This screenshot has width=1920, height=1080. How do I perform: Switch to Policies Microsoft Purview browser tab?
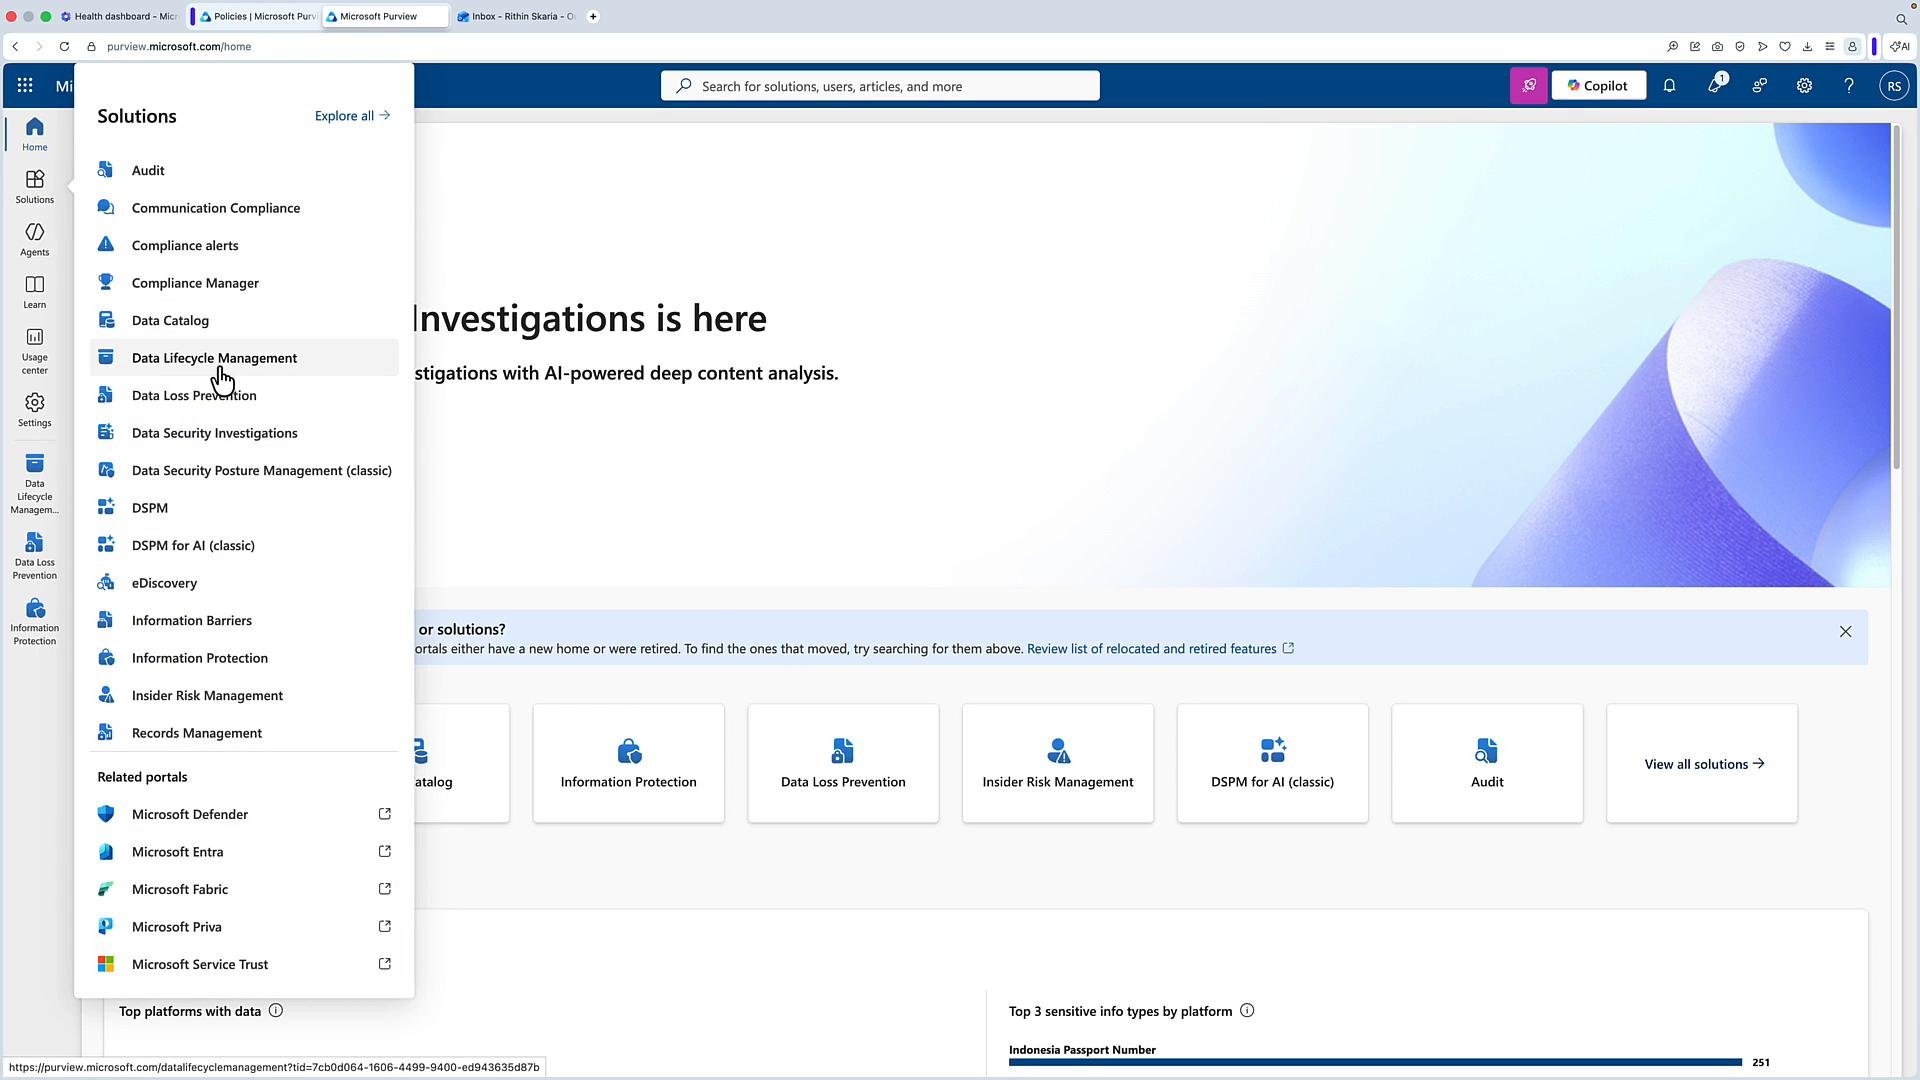click(258, 17)
